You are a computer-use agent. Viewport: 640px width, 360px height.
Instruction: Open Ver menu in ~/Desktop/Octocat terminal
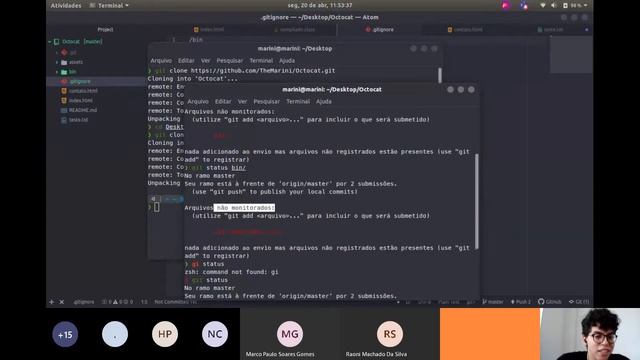(x=242, y=101)
